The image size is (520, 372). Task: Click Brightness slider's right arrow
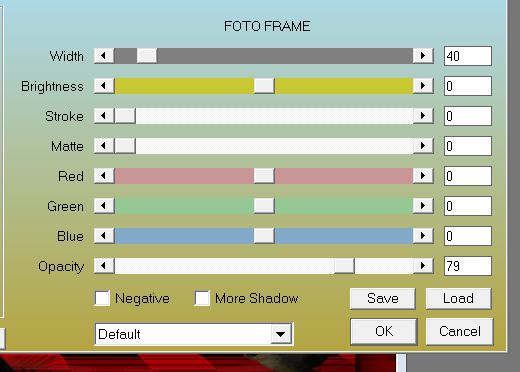[x=423, y=86]
